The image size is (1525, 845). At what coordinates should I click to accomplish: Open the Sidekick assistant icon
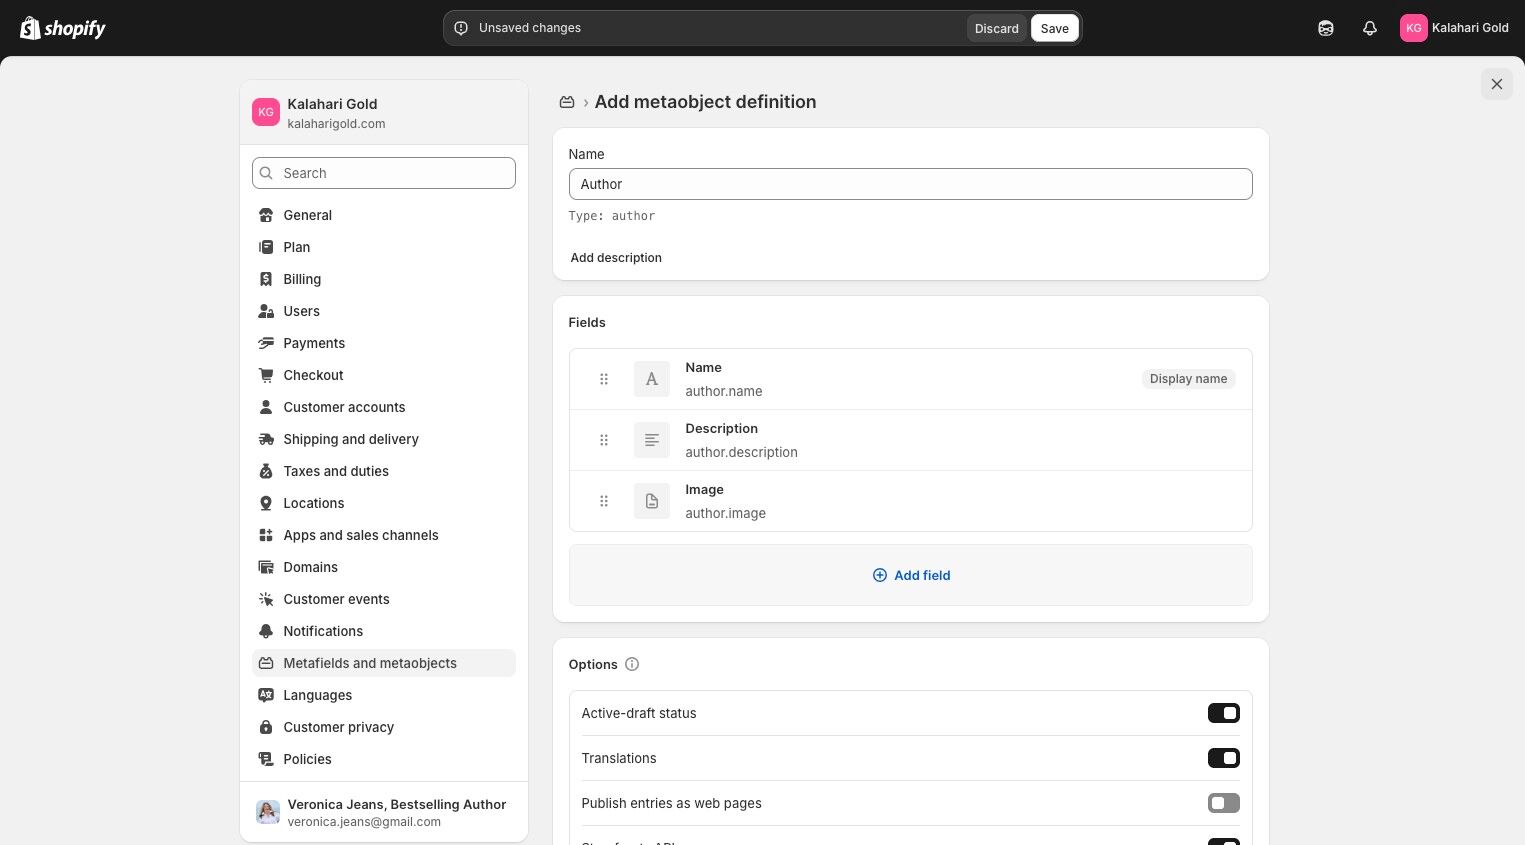pos(1326,28)
